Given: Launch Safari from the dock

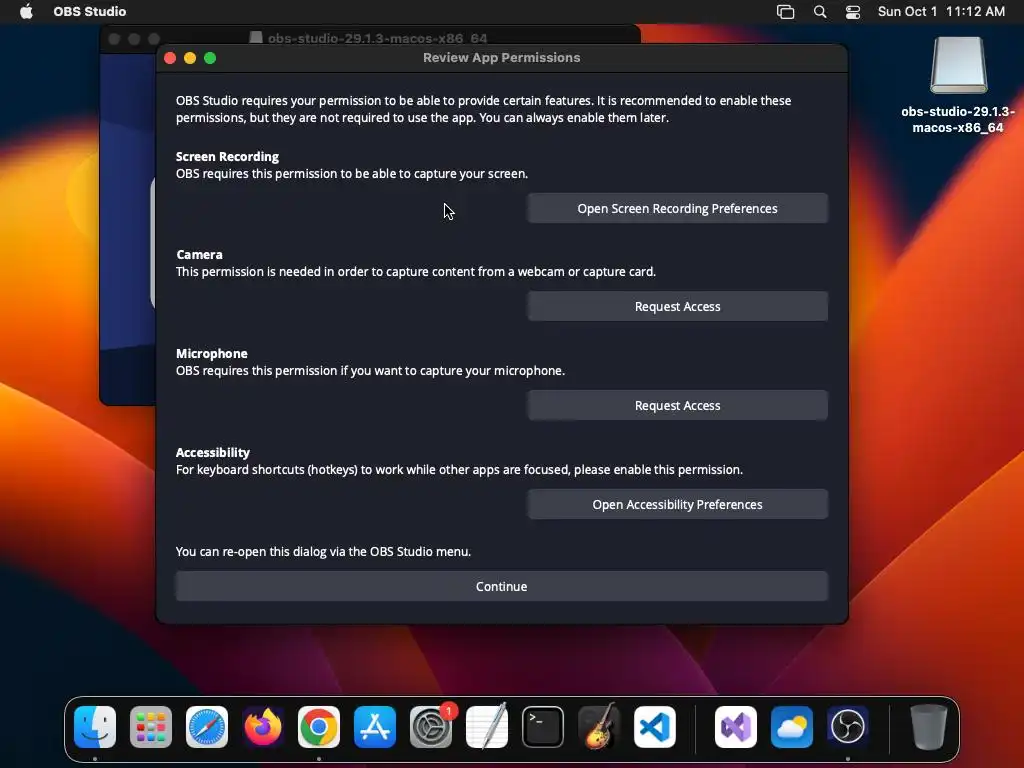Looking at the screenshot, I should (207, 727).
